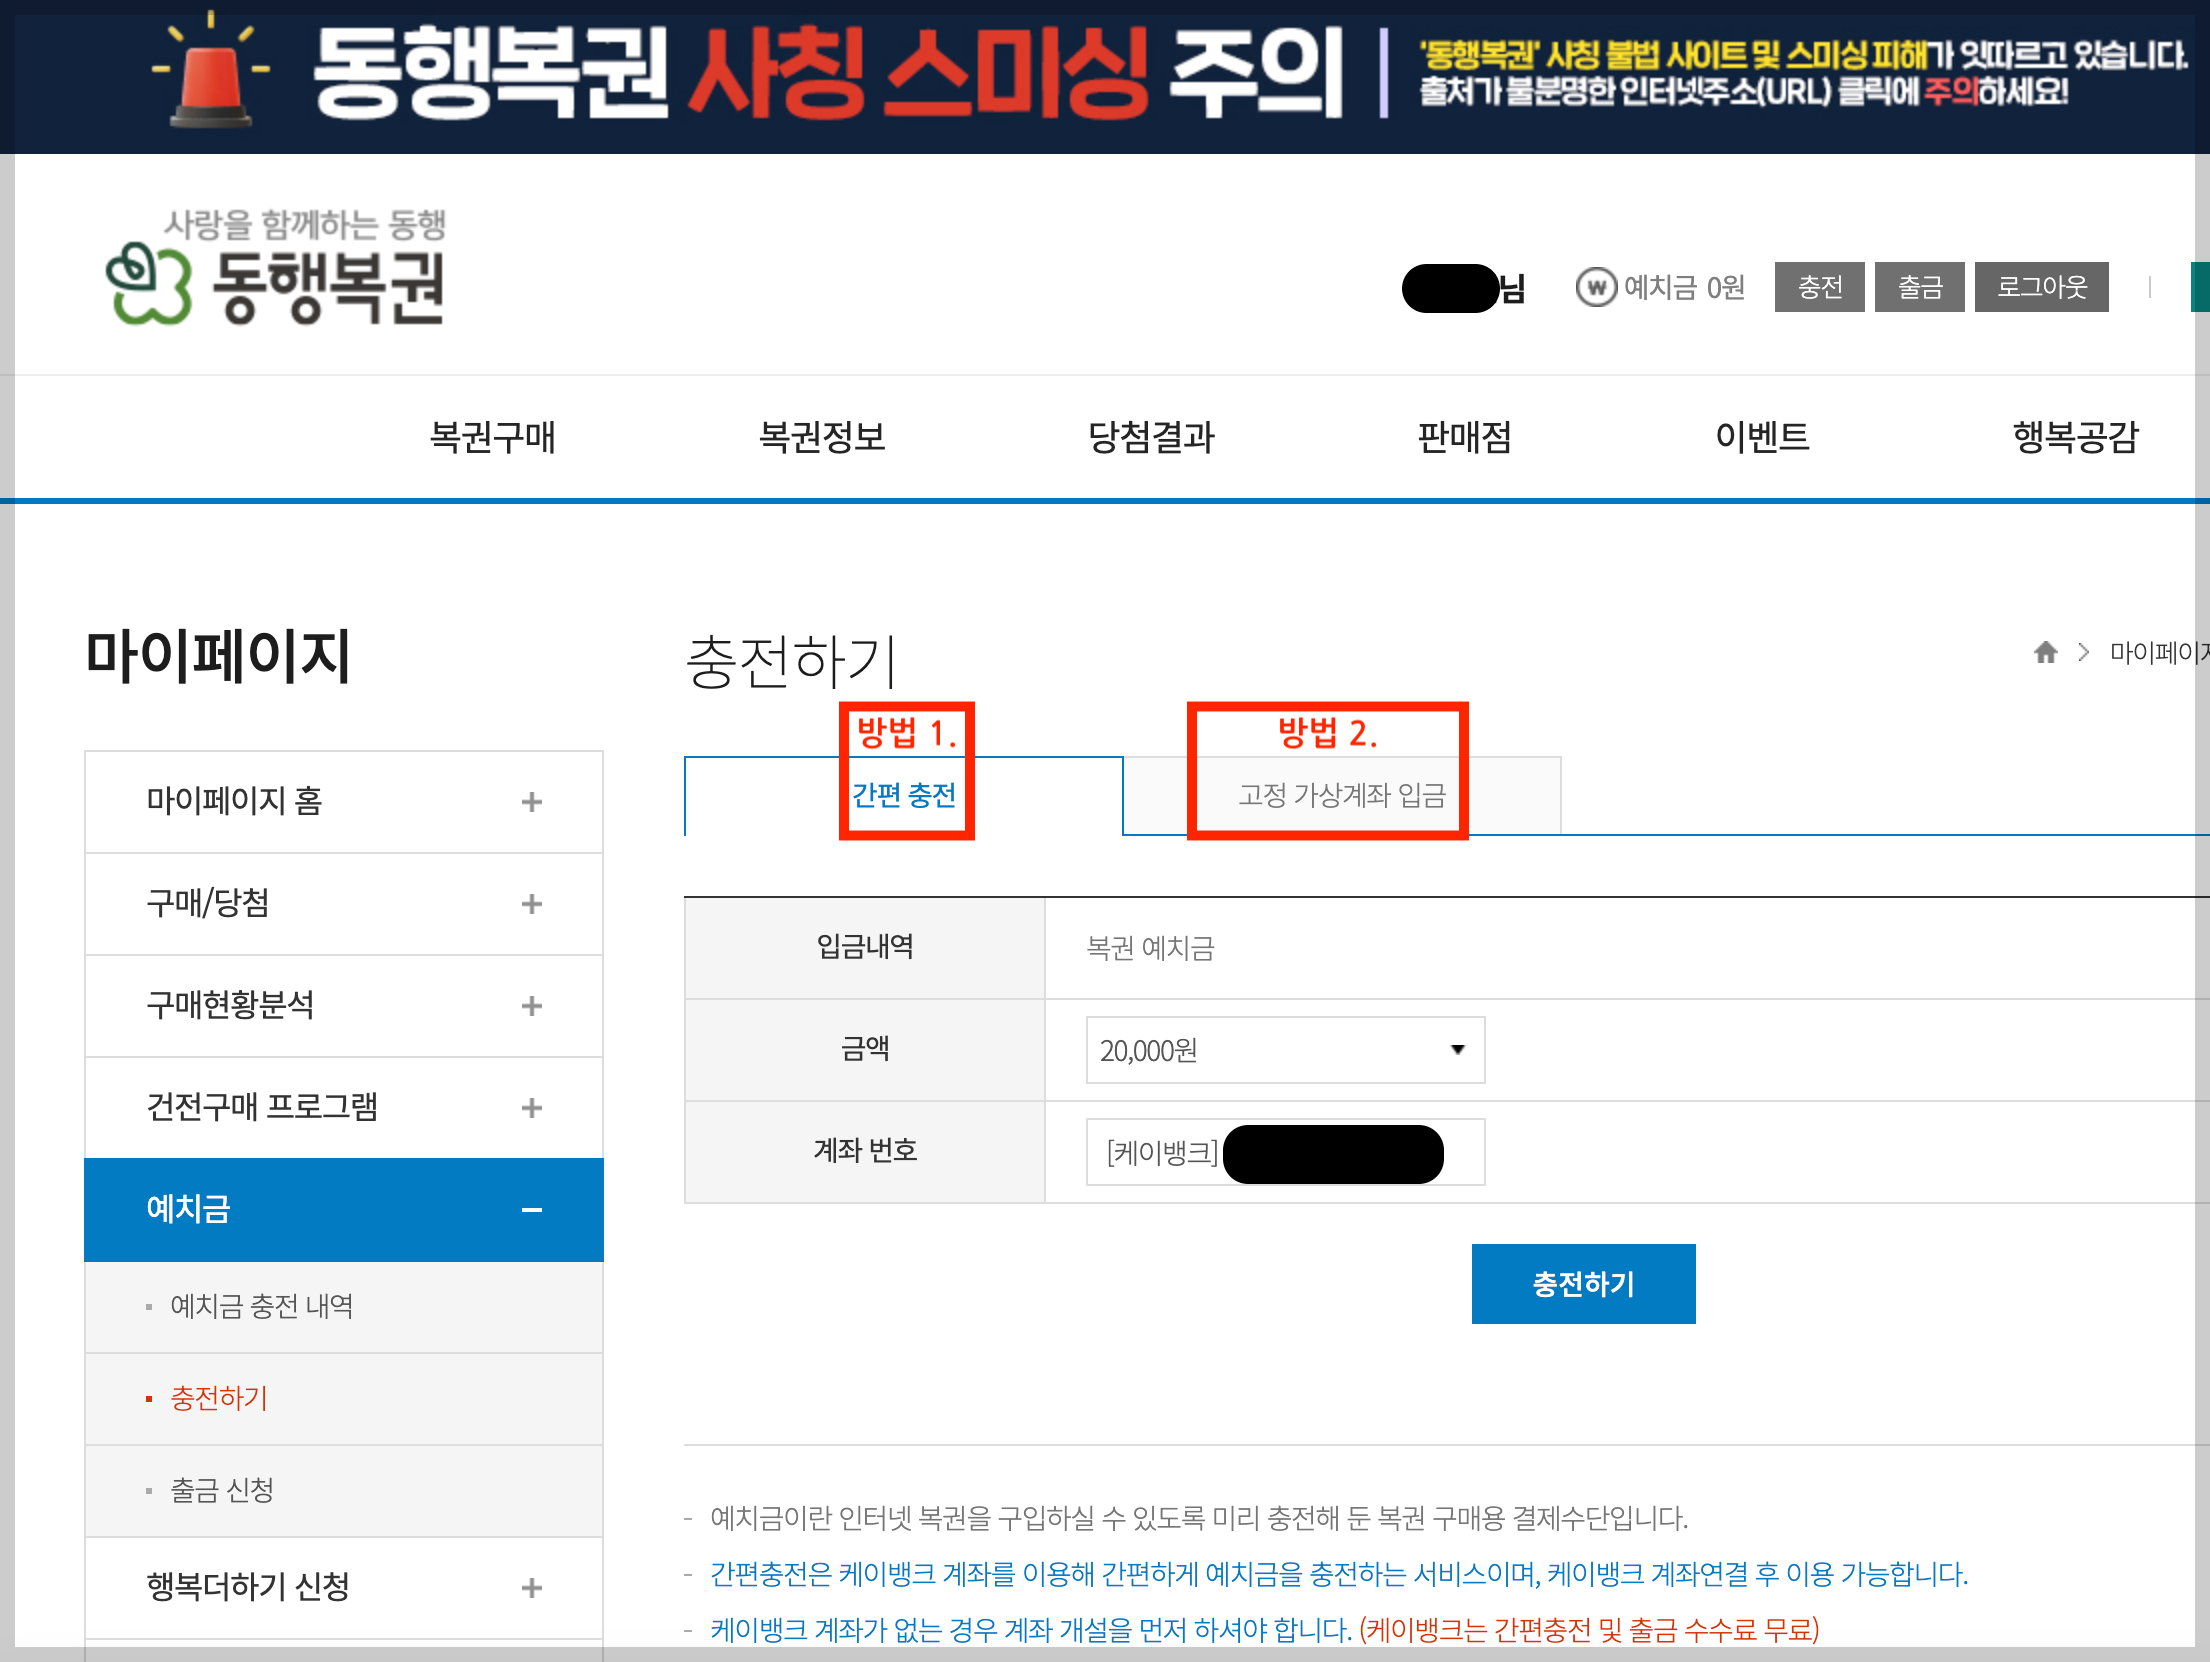The width and height of the screenshot is (2210, 1662).
Task: Open 당첨결과 menu item
Action: click(1151, 437)
